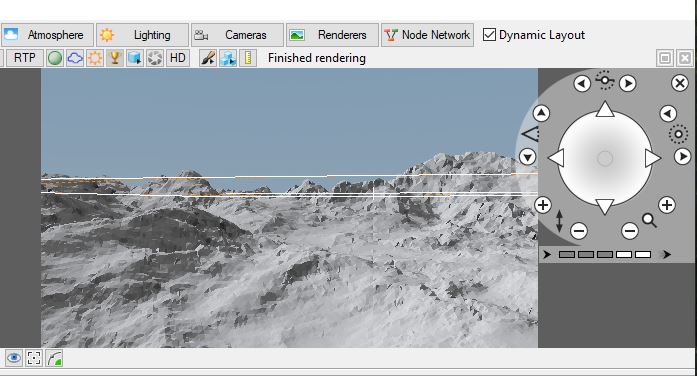Click the magnifier zoom plus button
The image size is (697, 376).
(x=667, y=205)
